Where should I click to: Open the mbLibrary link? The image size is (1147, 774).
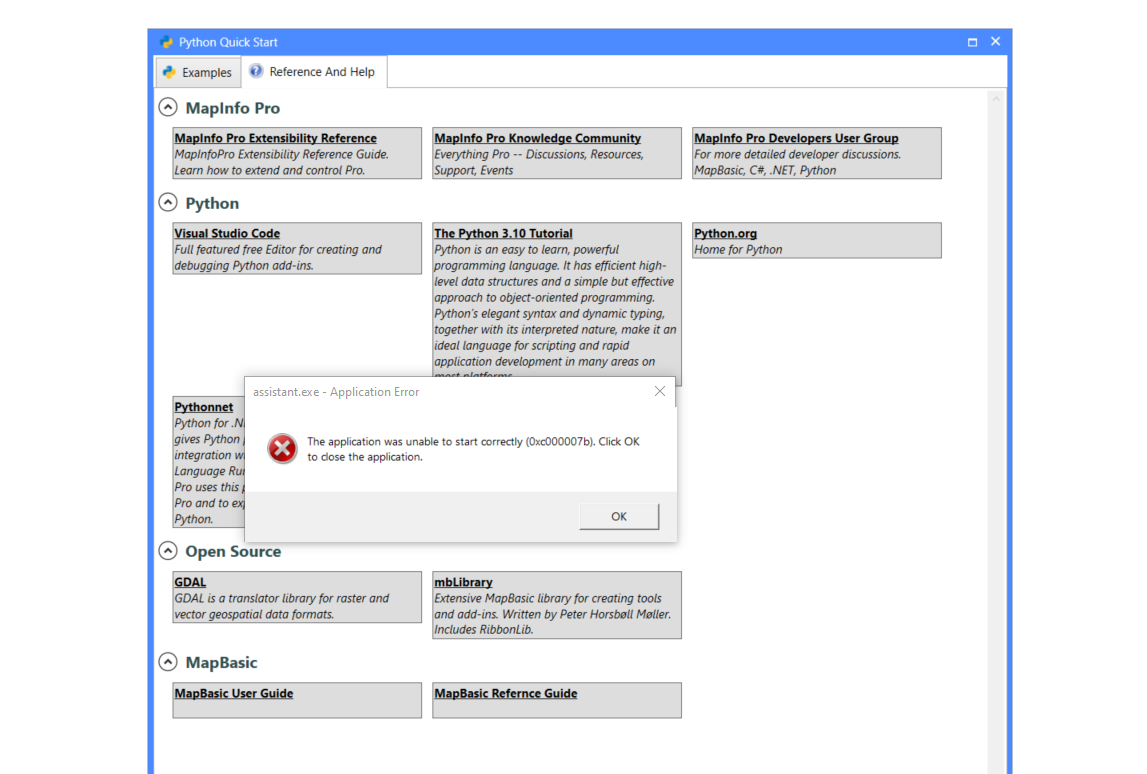click(463, 582)
